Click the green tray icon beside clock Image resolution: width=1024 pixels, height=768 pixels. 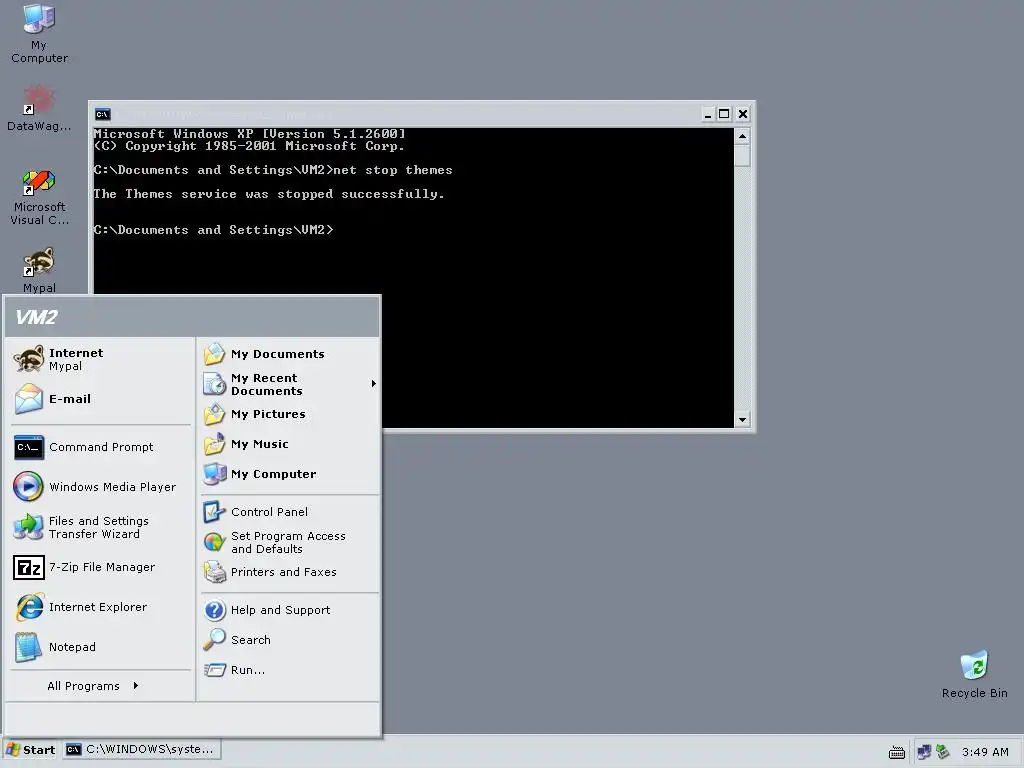[x=942, y=752]
